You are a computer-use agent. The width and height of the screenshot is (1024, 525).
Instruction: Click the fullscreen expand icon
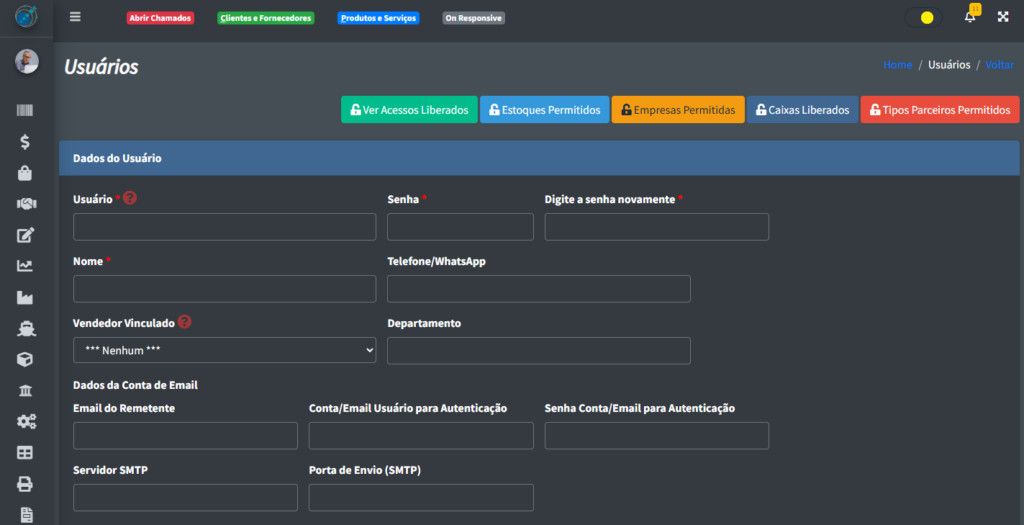click(1003, 17)
